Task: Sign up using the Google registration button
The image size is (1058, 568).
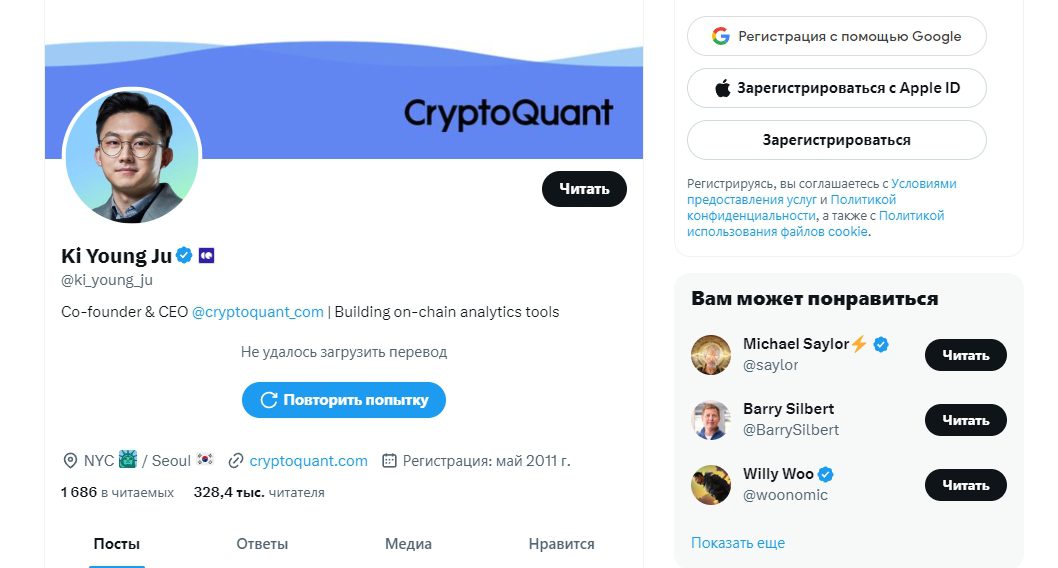Action: click(836, 36)
